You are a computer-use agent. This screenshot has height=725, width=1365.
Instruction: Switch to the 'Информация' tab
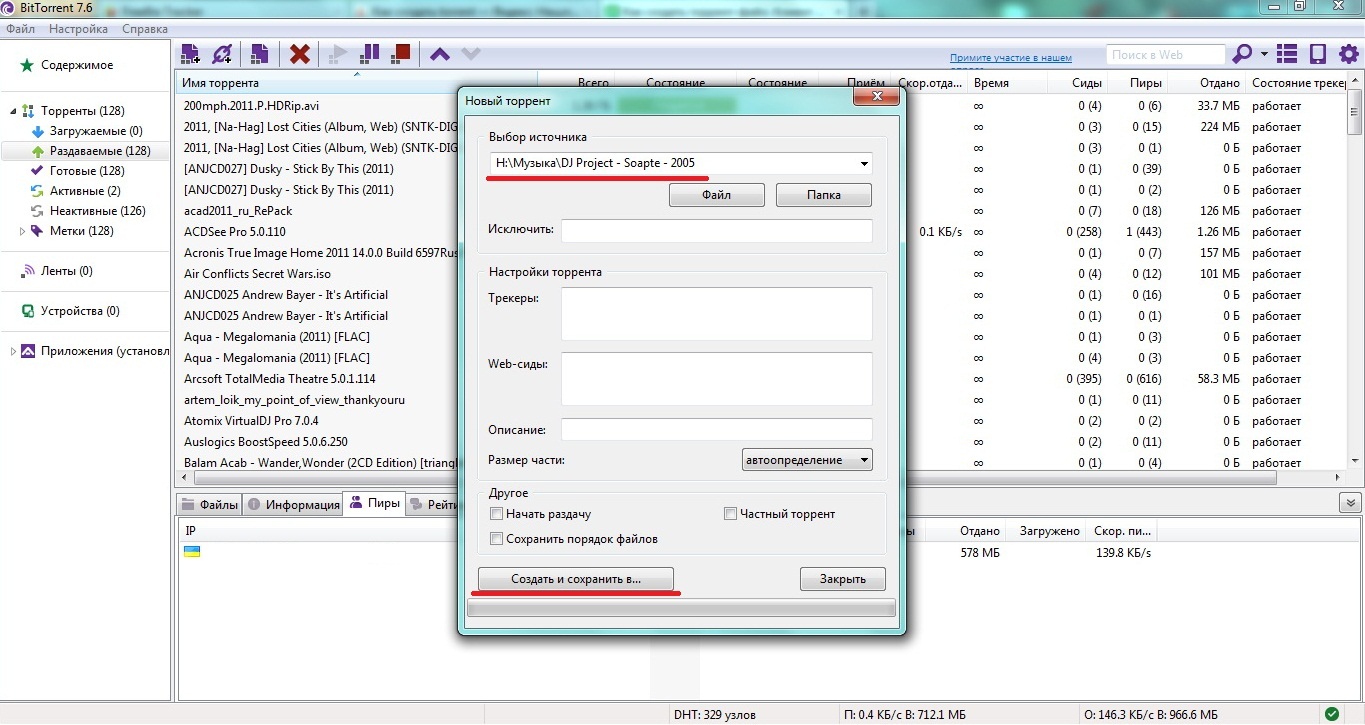[295, 505]
